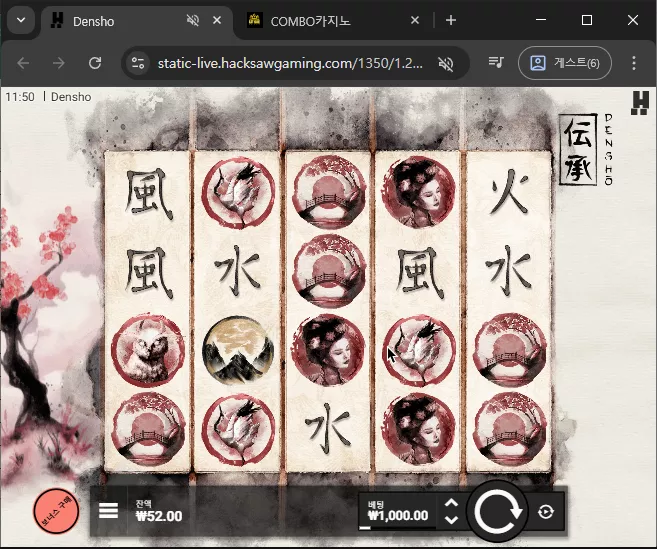Click the geisha symbol atop reel four
Screen dimensions: 657x549
[419, 192]
